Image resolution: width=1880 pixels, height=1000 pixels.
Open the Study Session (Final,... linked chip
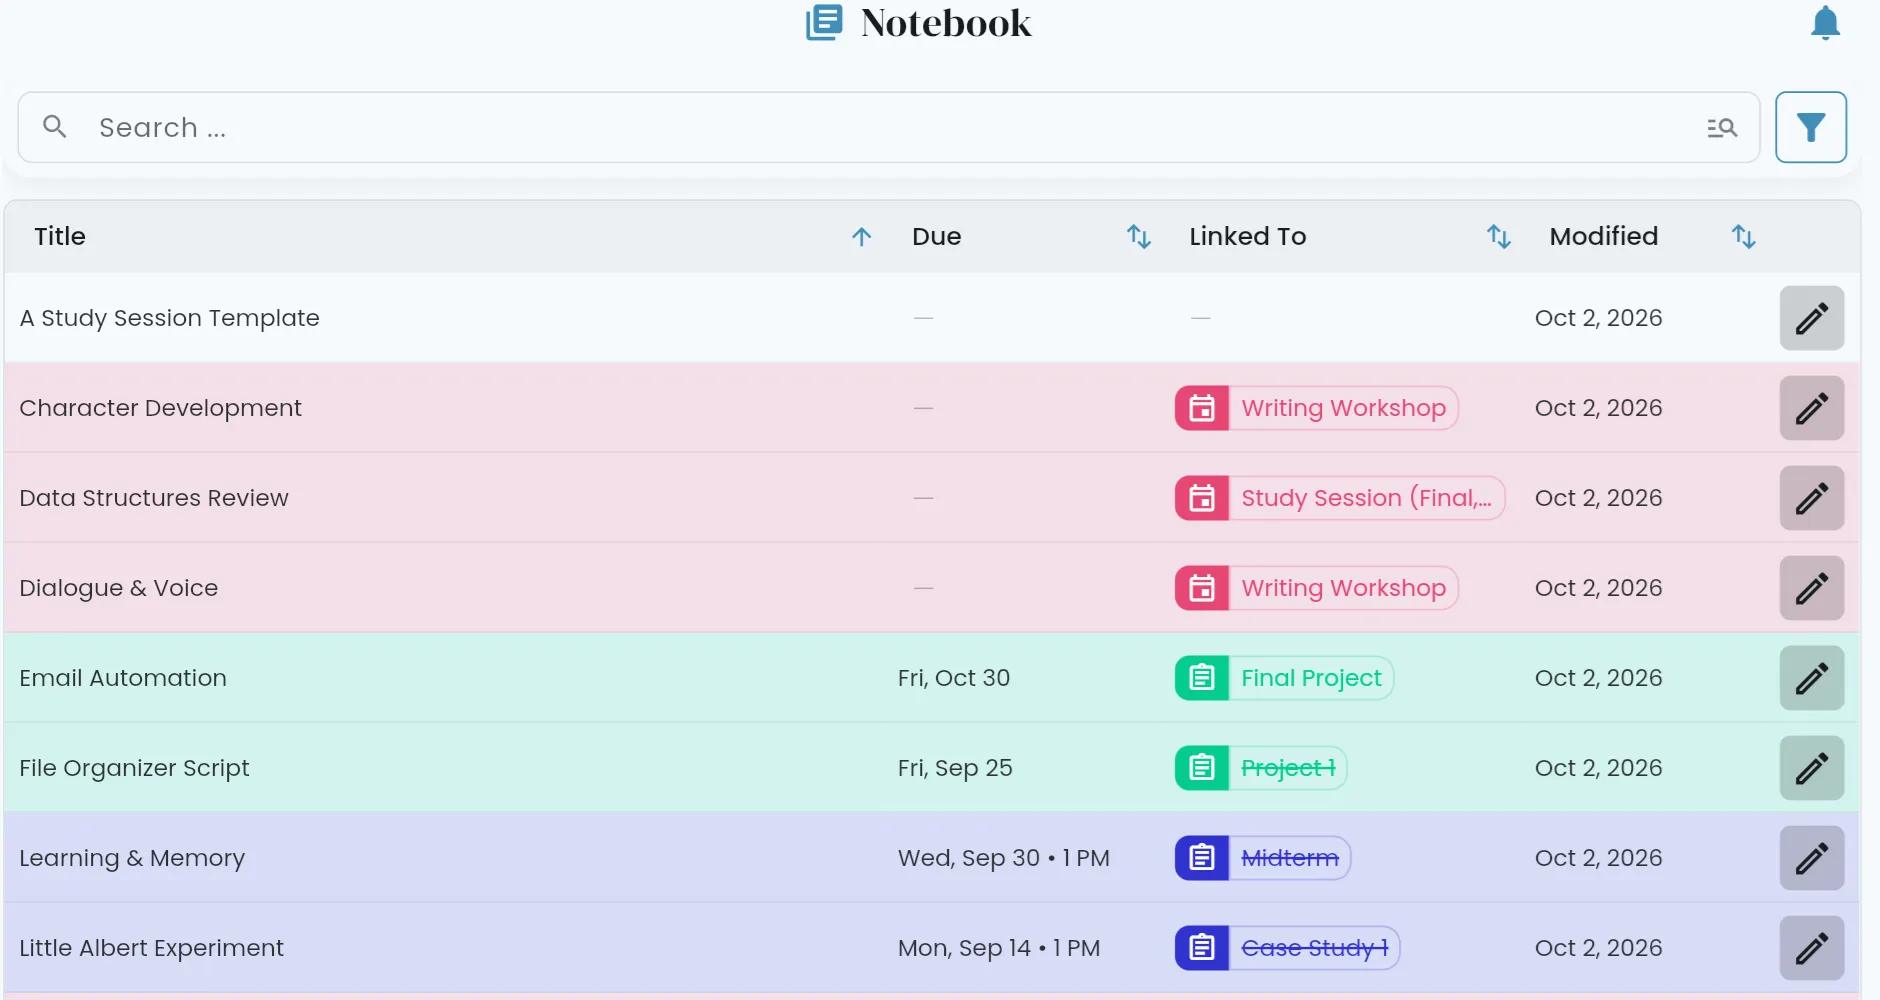pyautogui.click(x=1340, y=498)
